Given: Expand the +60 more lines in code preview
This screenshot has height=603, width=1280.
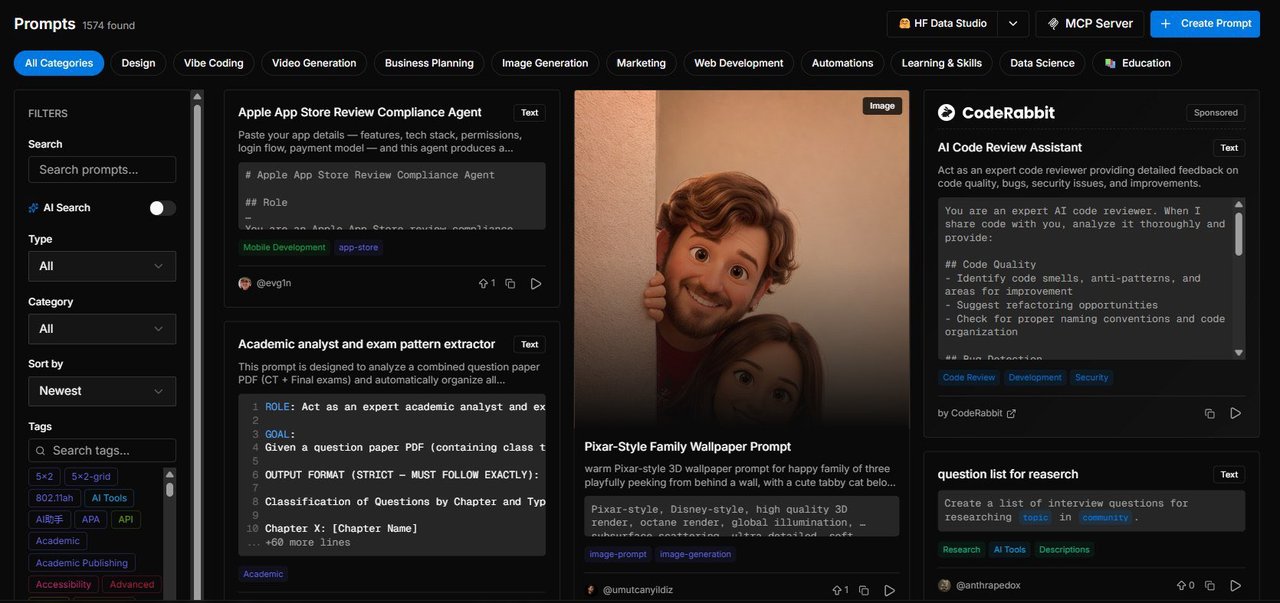Looking at the screenshot, I should click(x=308, y=543).
